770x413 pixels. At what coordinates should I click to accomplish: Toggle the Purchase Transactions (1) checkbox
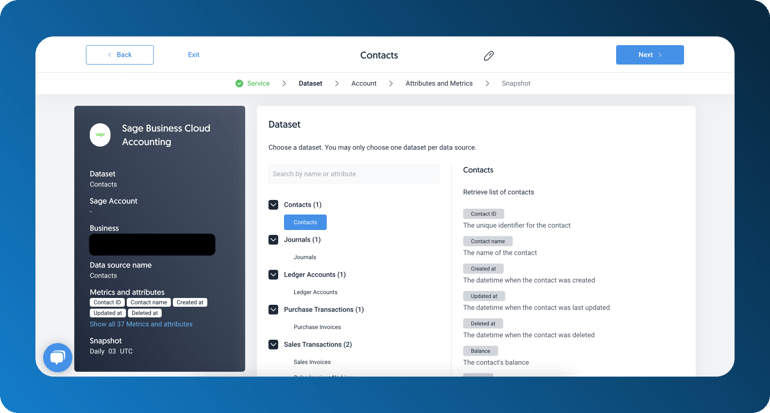click(x=273, y=309)
